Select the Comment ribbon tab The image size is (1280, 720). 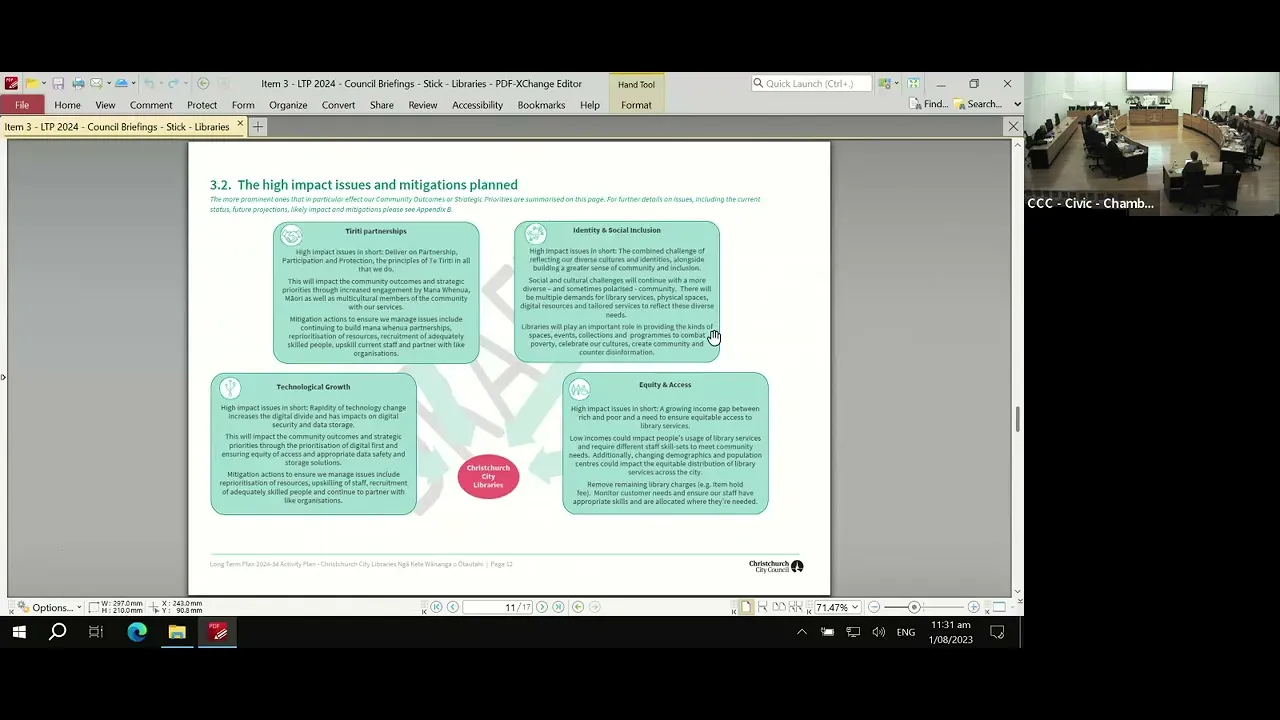pos(151,105)
